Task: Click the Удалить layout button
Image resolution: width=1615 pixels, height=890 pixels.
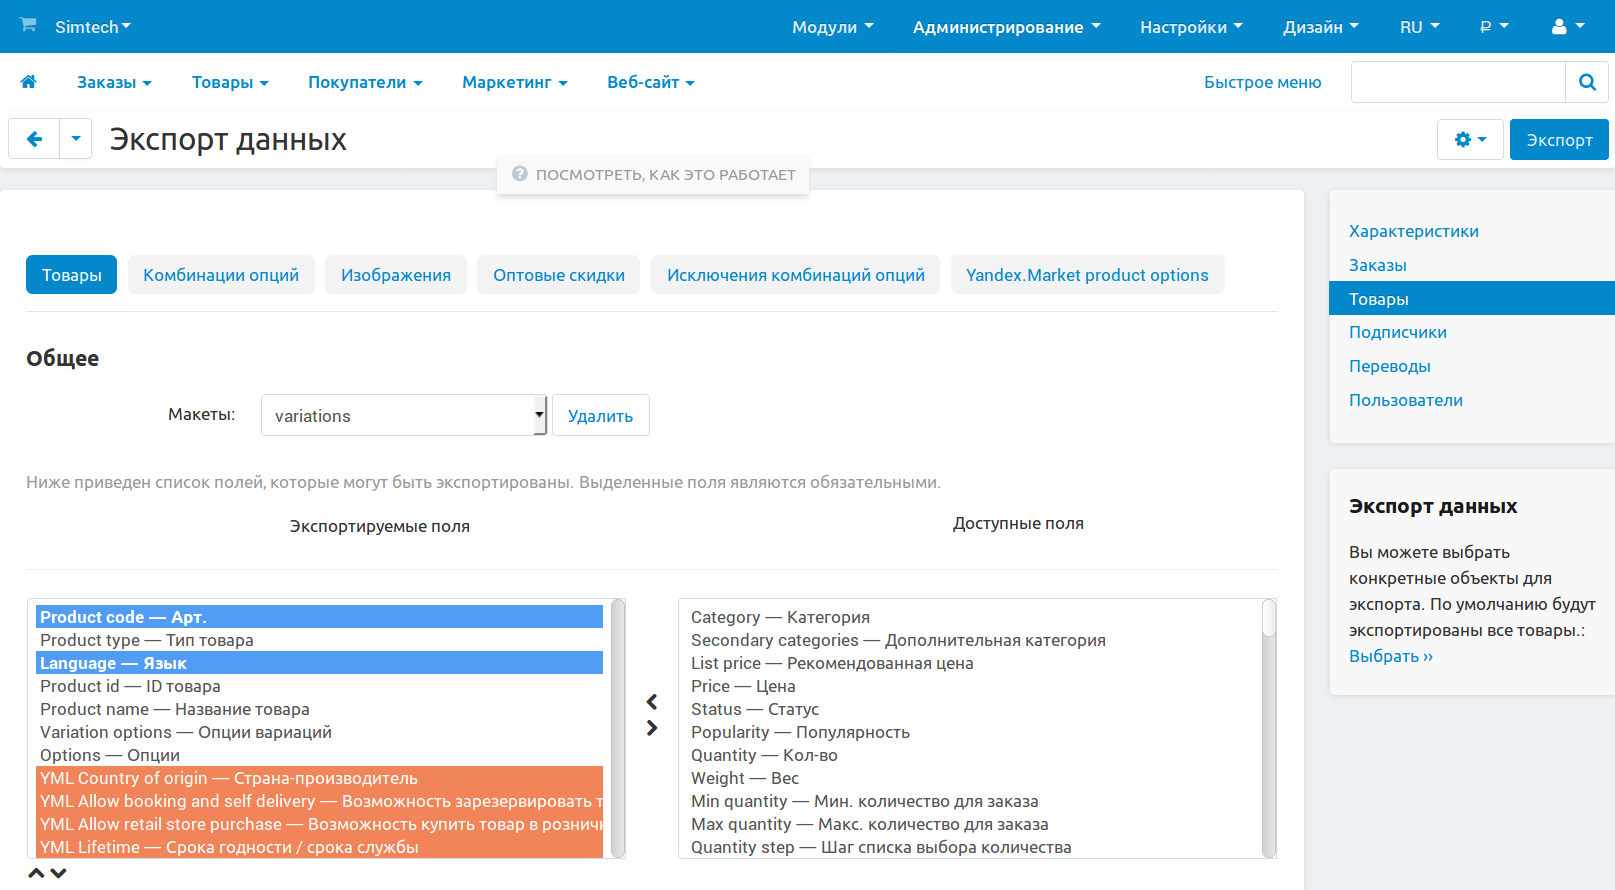Action: [600, 416]
